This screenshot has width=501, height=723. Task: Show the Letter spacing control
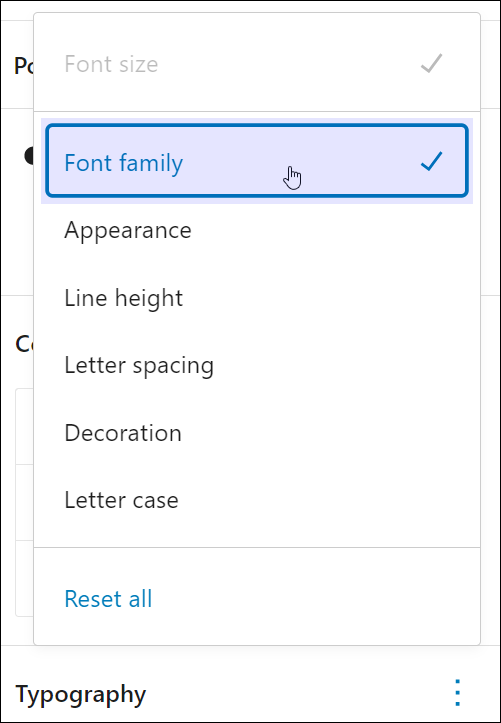pyautogui.click(x=257, y=365)
